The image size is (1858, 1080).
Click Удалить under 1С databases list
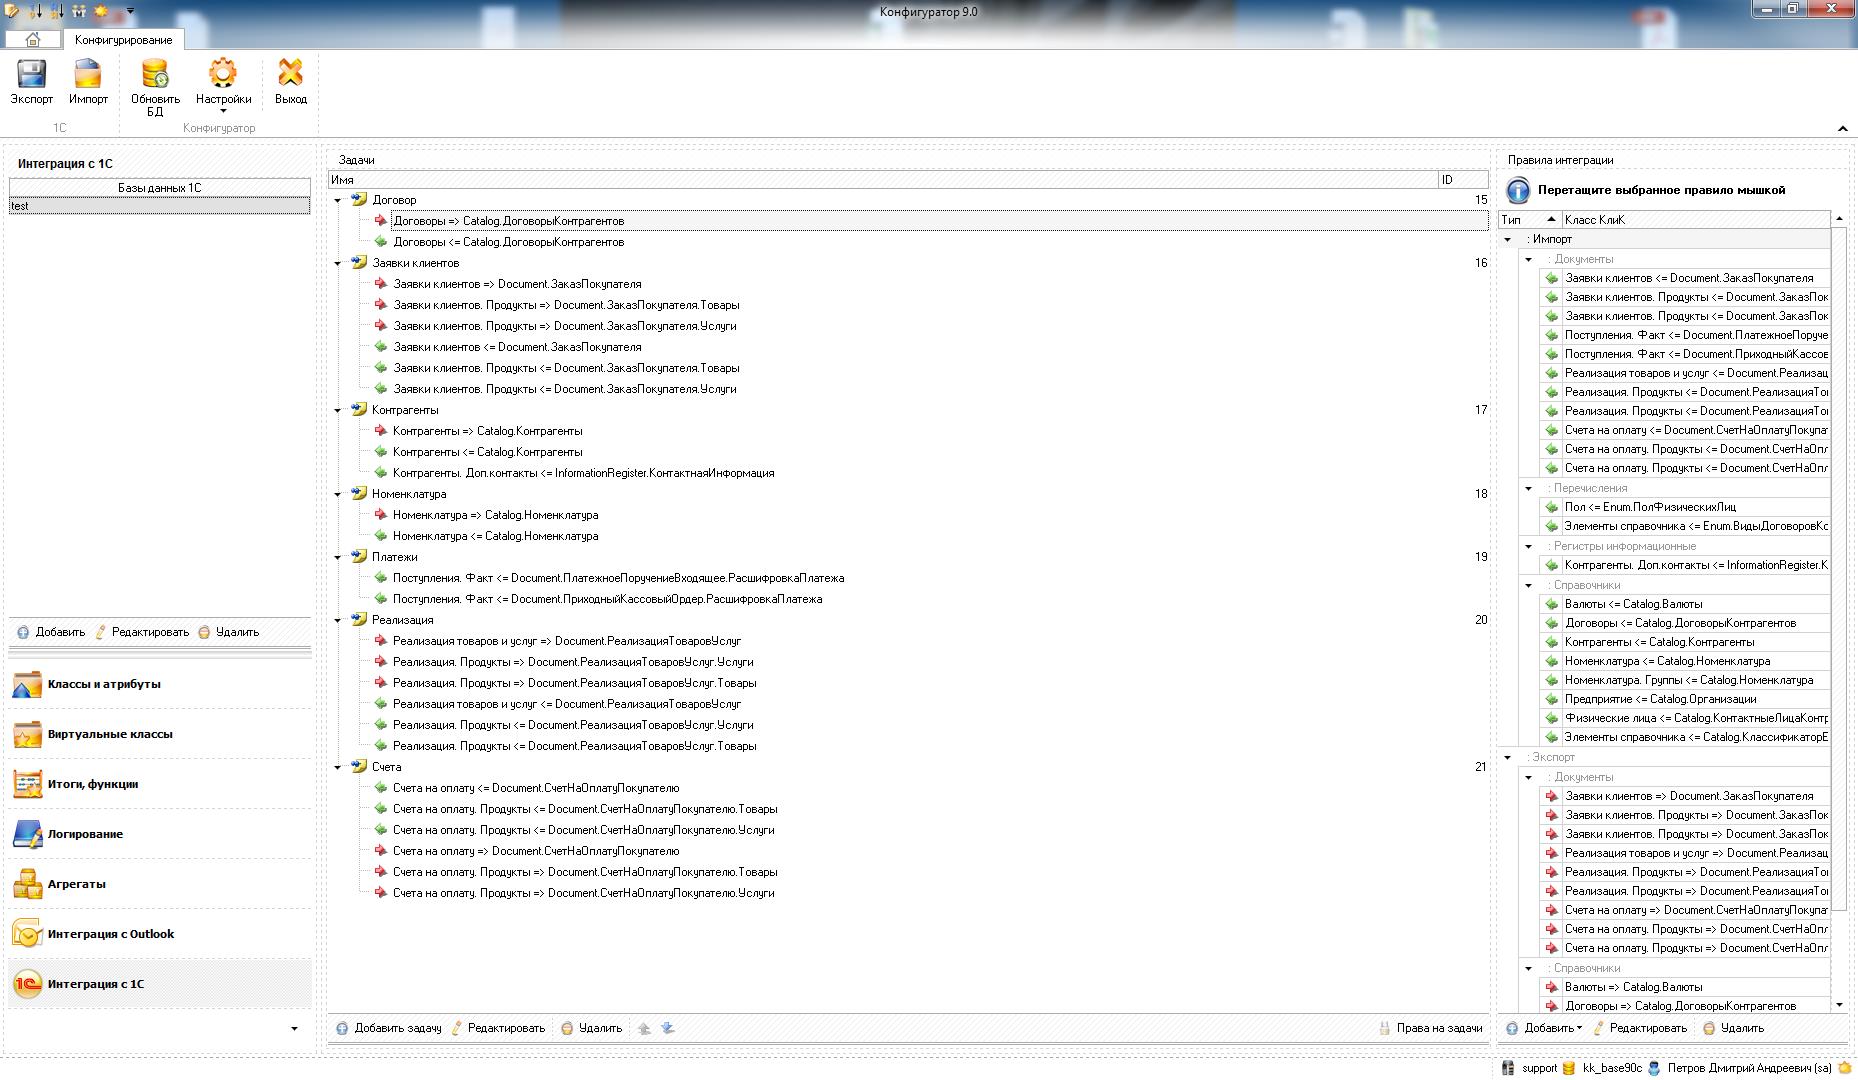pyautogui.click(x=228, y=632)
